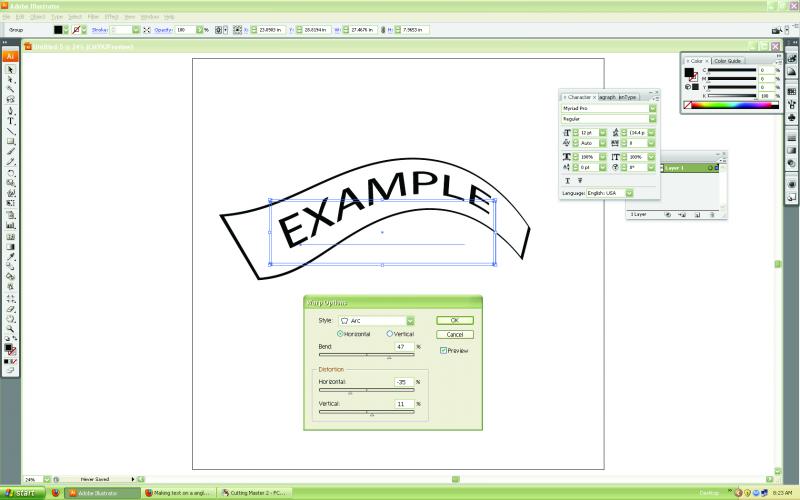
Task: Switch to the Color Guide tab
Action: pyautogui.click(x=727, y=61)
